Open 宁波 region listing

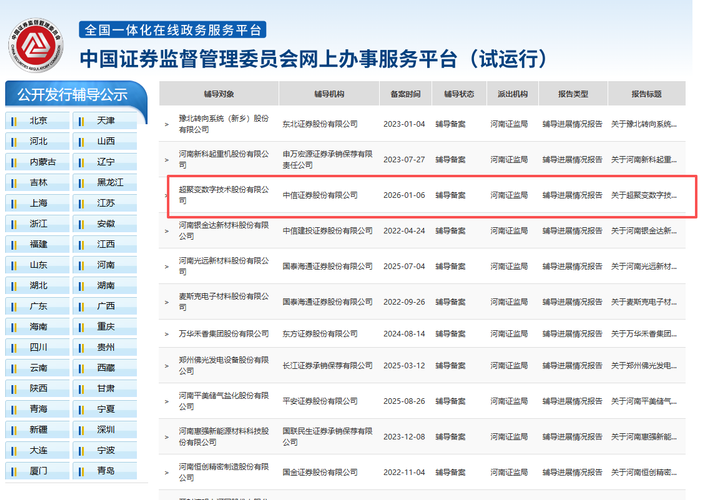click(105, 450)
